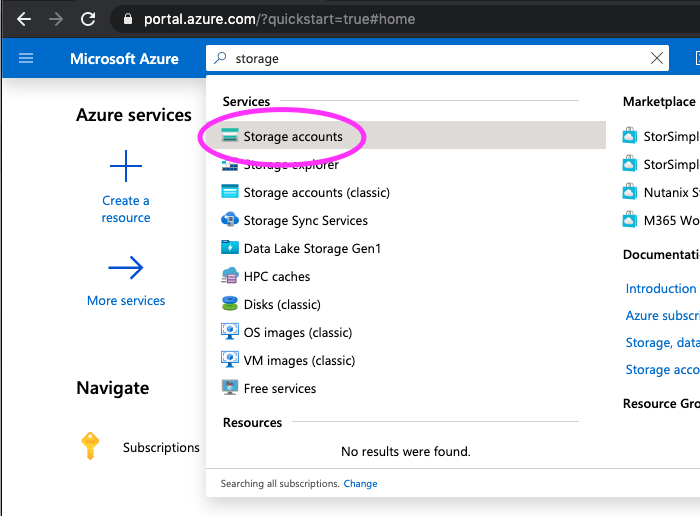Open 'Storage acco...' documentation link
This screenshot has width=700, height=516.
pyautogui.click(x=662, y=370)
